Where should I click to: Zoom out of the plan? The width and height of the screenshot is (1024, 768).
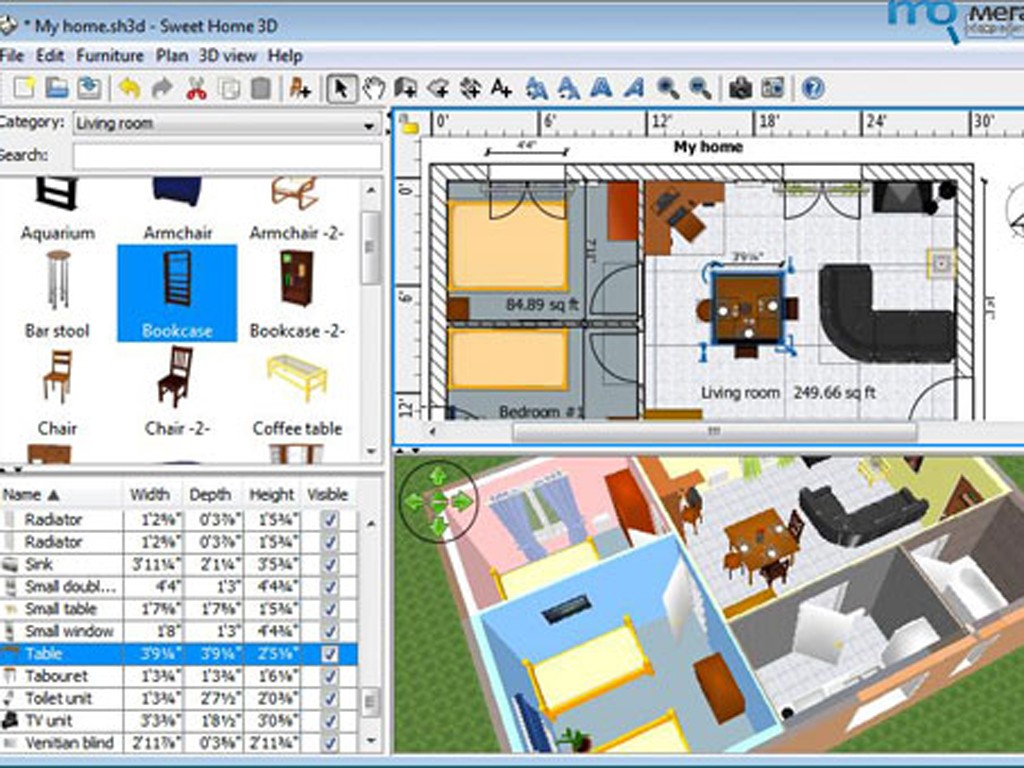700,88
